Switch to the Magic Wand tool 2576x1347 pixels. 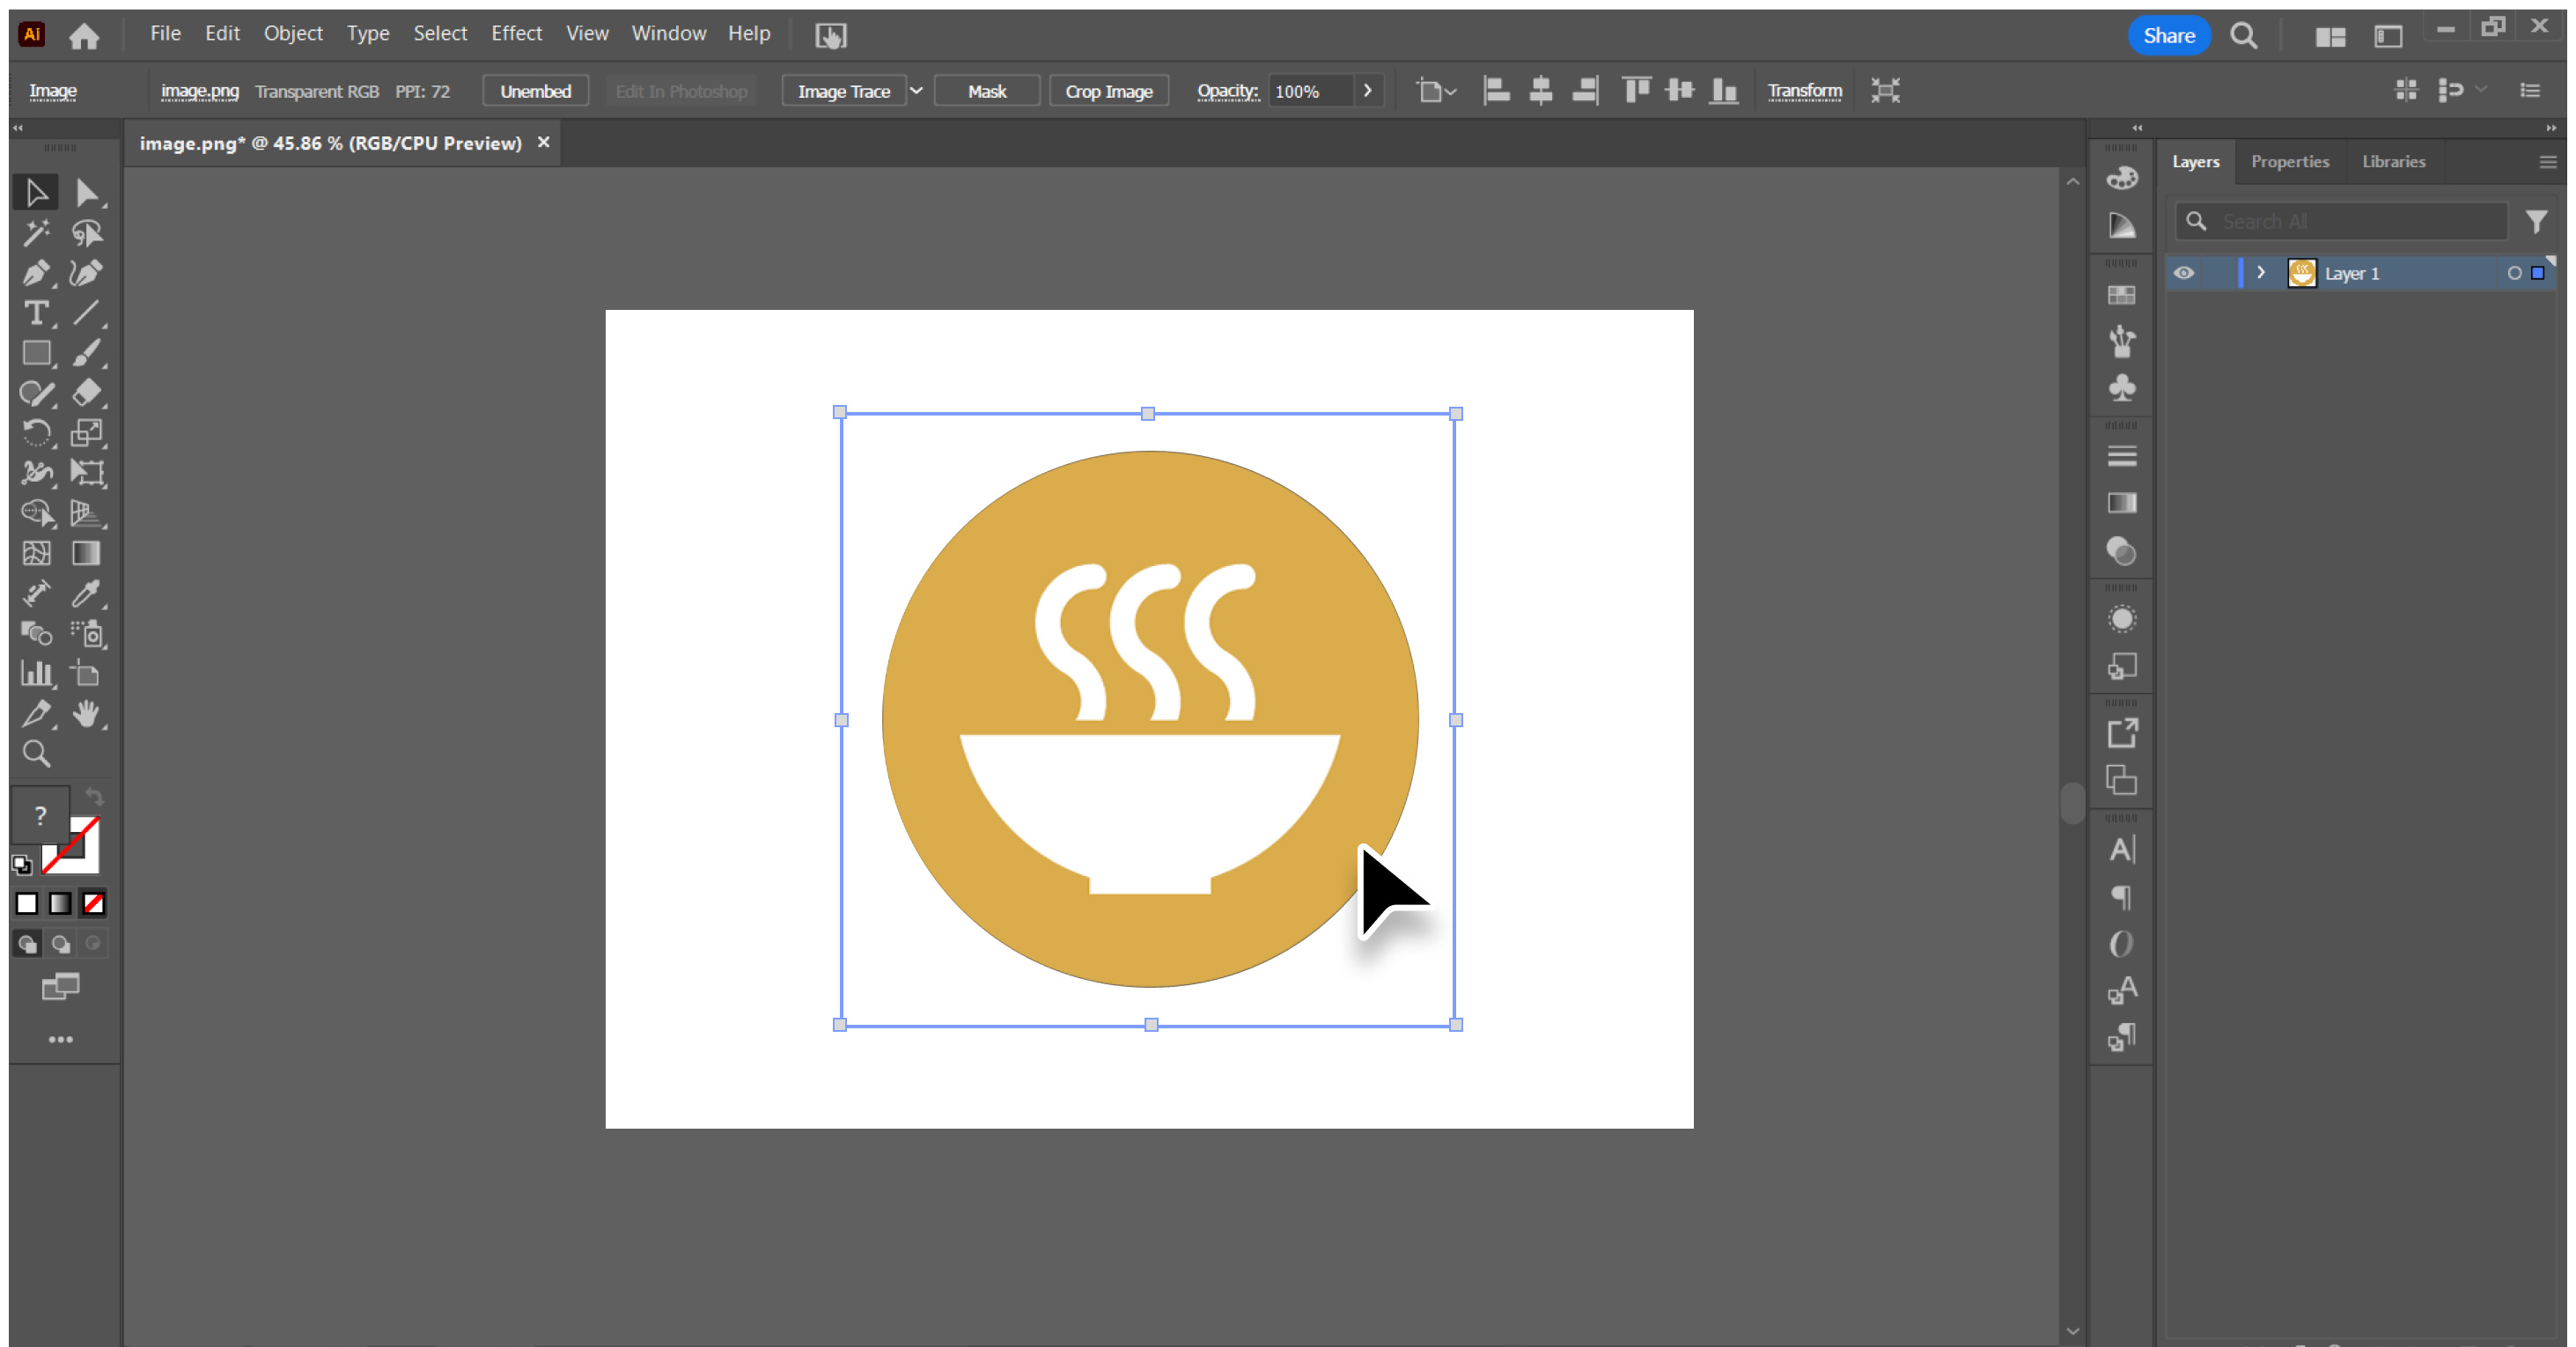[37, 233]
